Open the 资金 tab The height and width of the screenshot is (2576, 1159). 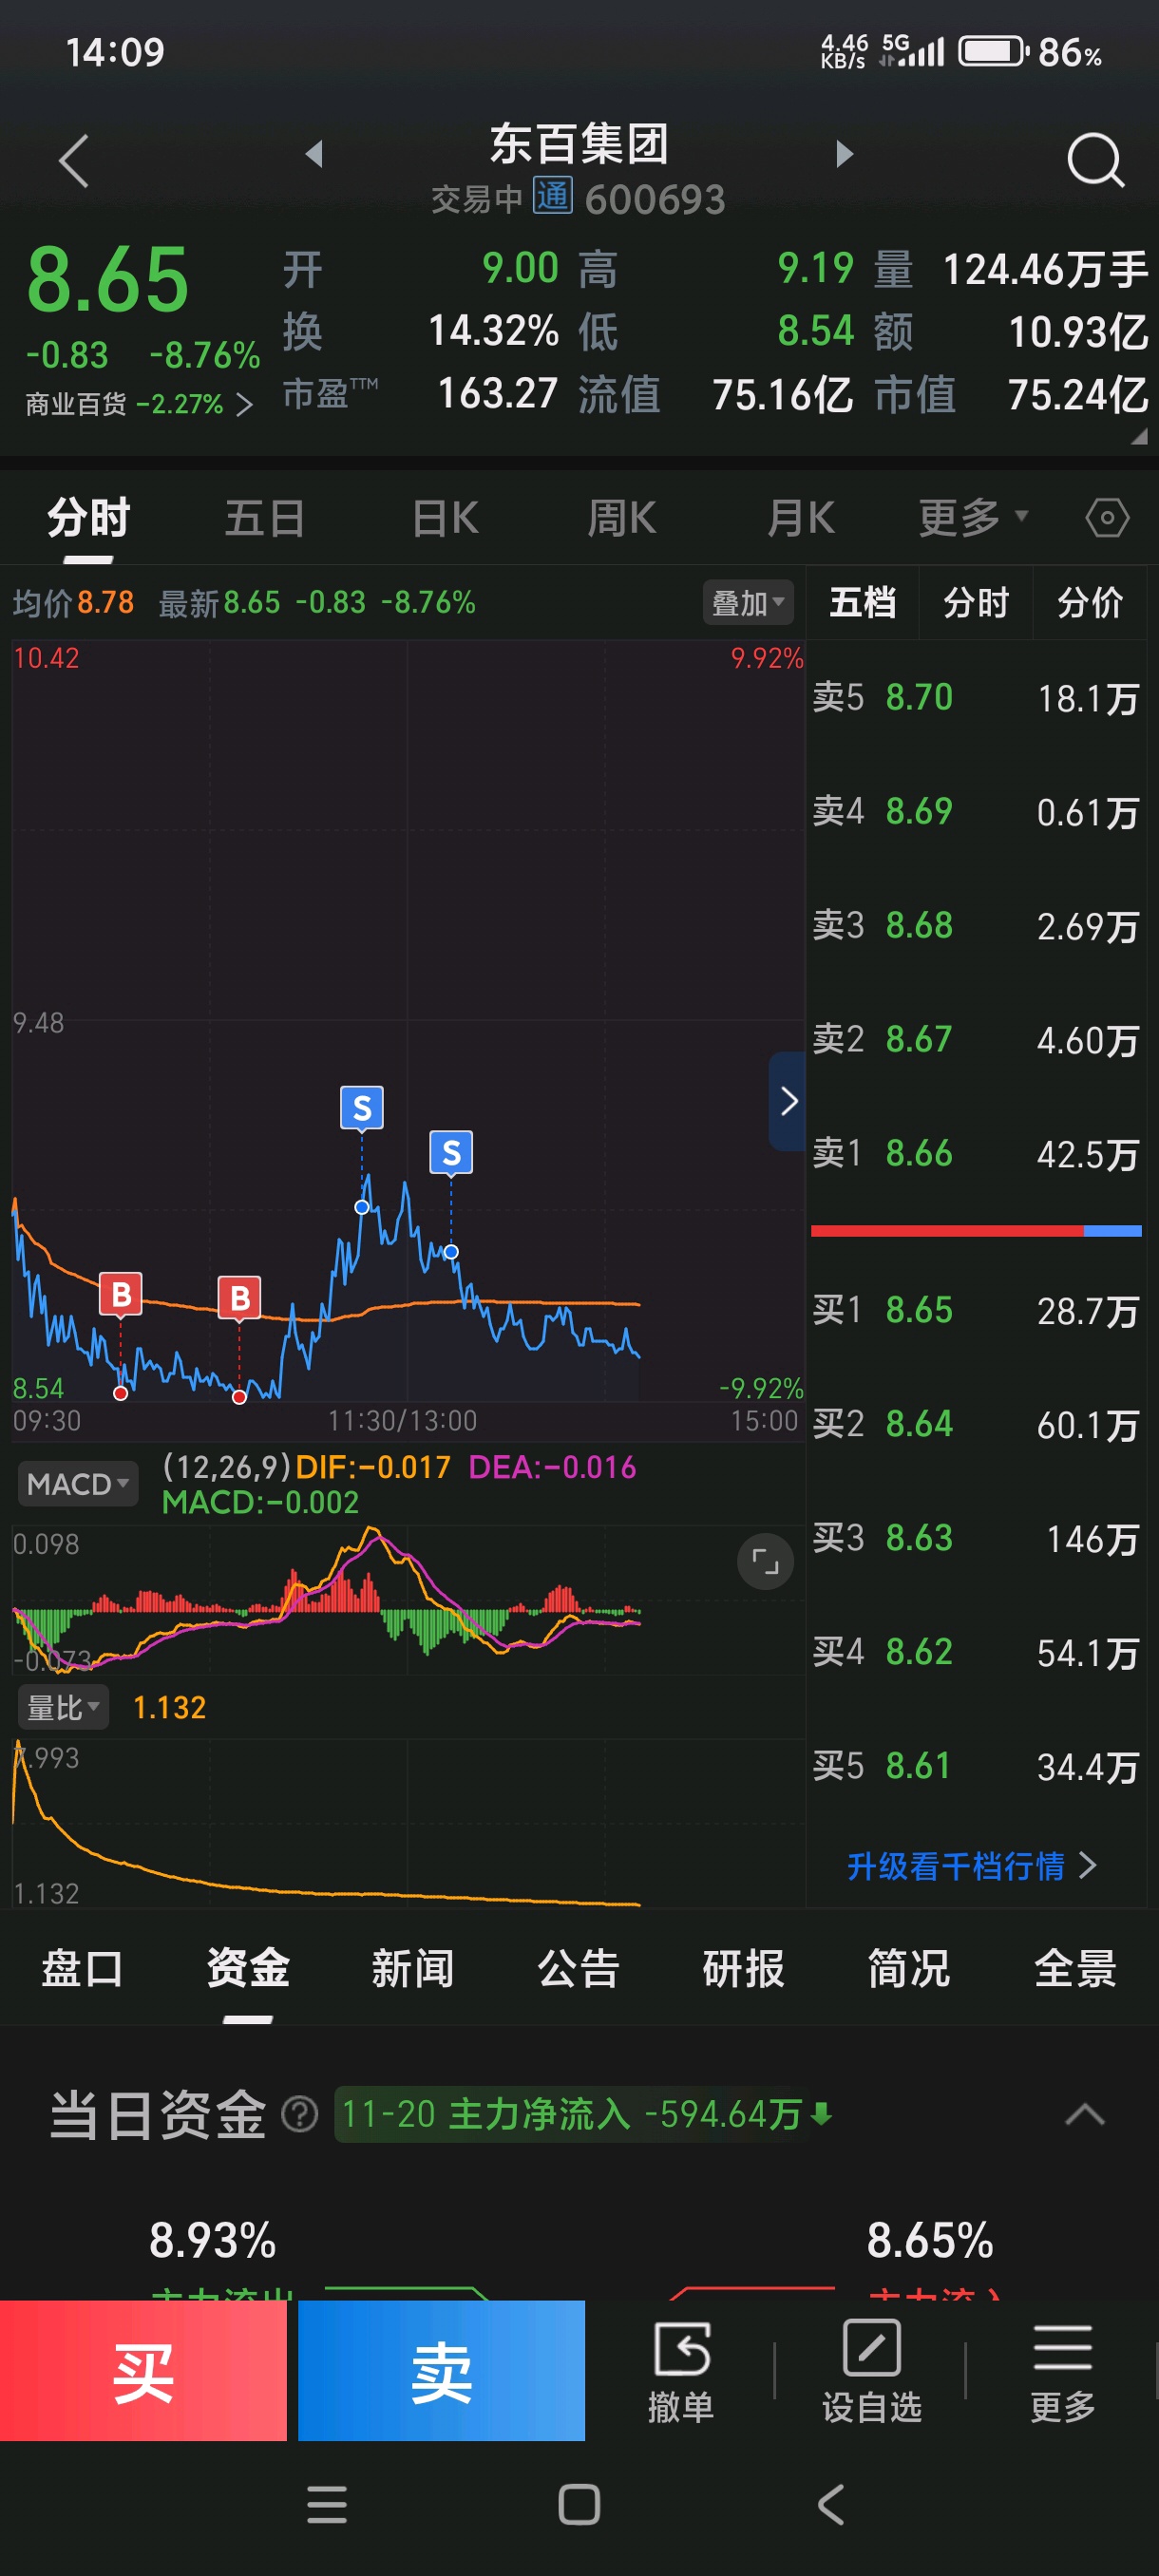point(248,1968)
